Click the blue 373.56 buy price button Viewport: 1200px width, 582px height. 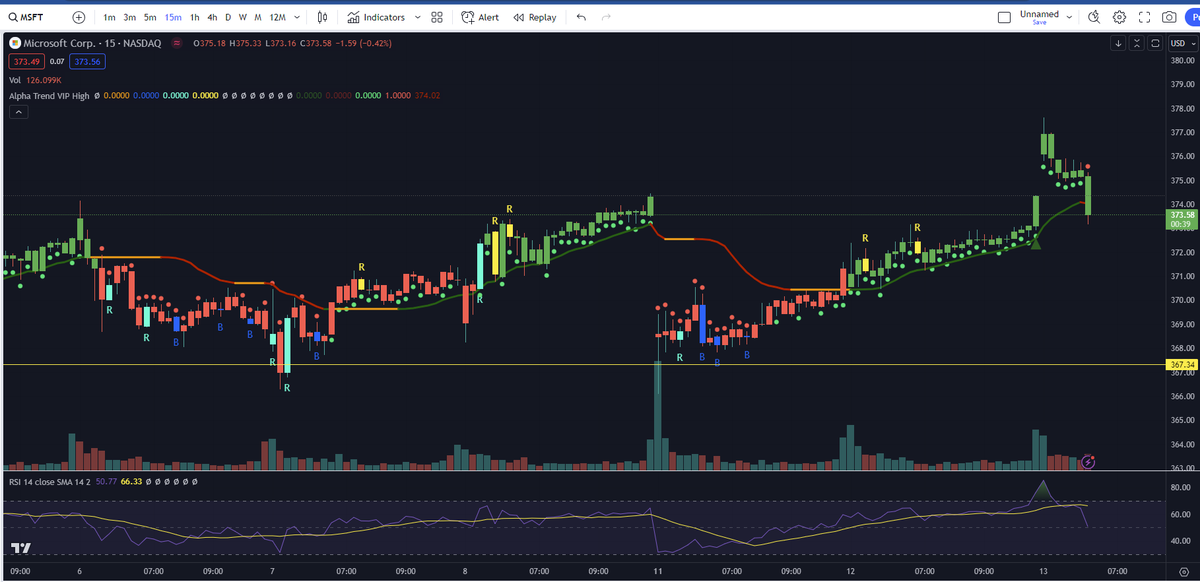[x=87, y=61]
